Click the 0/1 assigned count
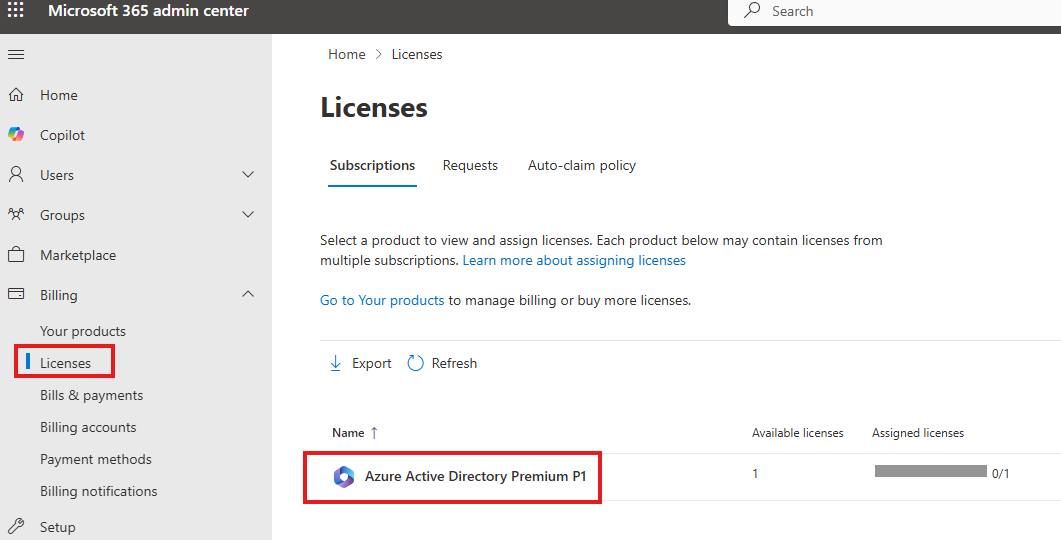Viewport: 1061px width, 540px height. [1001, 474]
